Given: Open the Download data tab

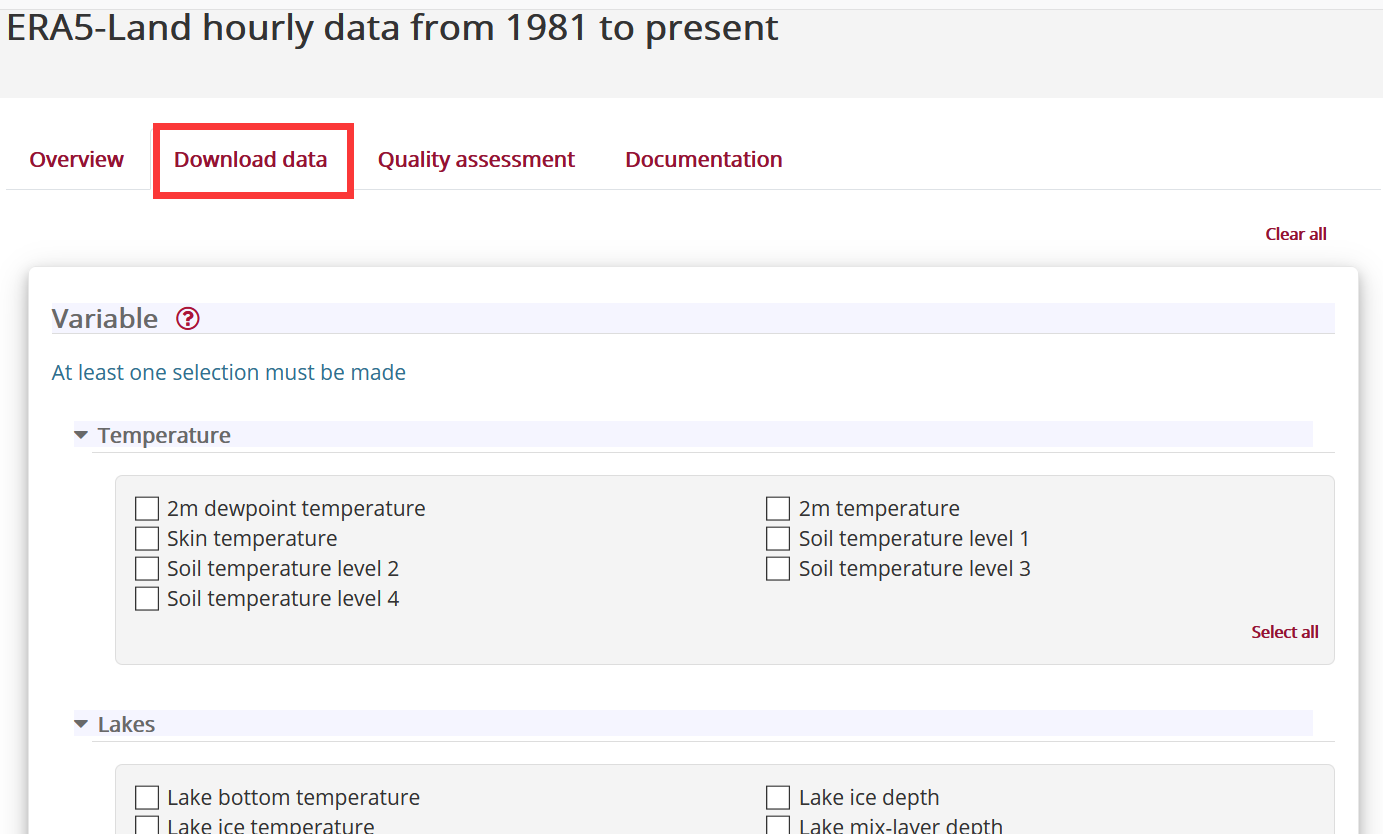Looking at the screenshot, I should tap(251, 160).
